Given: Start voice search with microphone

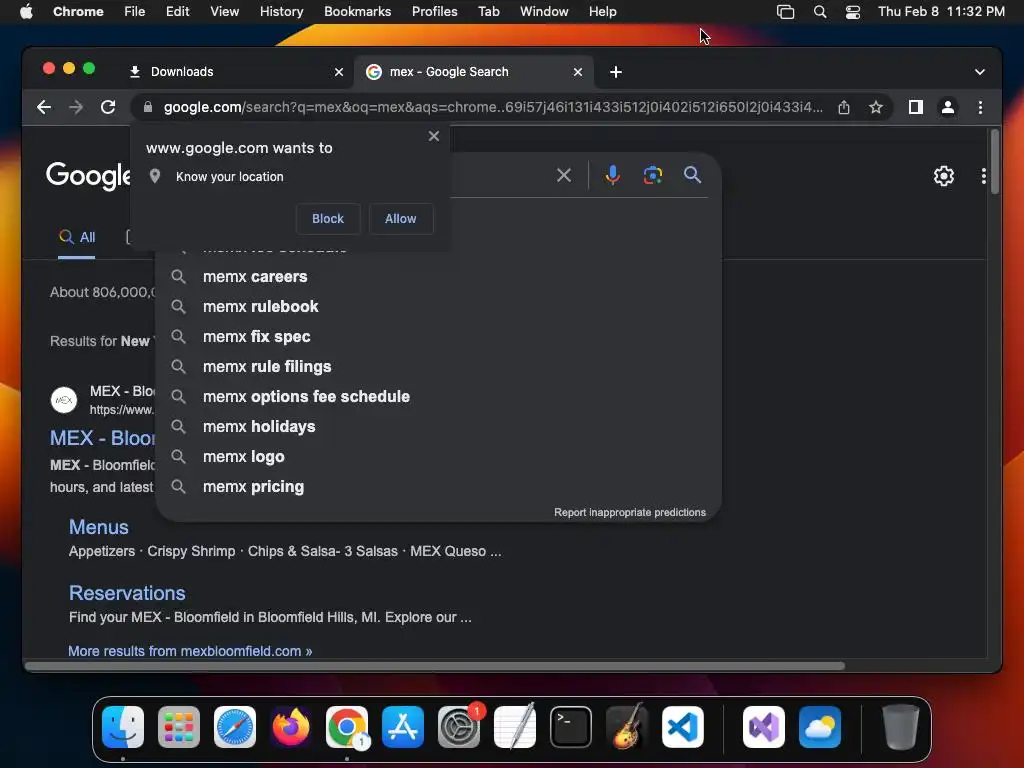Looking at the screenshot, I should (613, 175).
